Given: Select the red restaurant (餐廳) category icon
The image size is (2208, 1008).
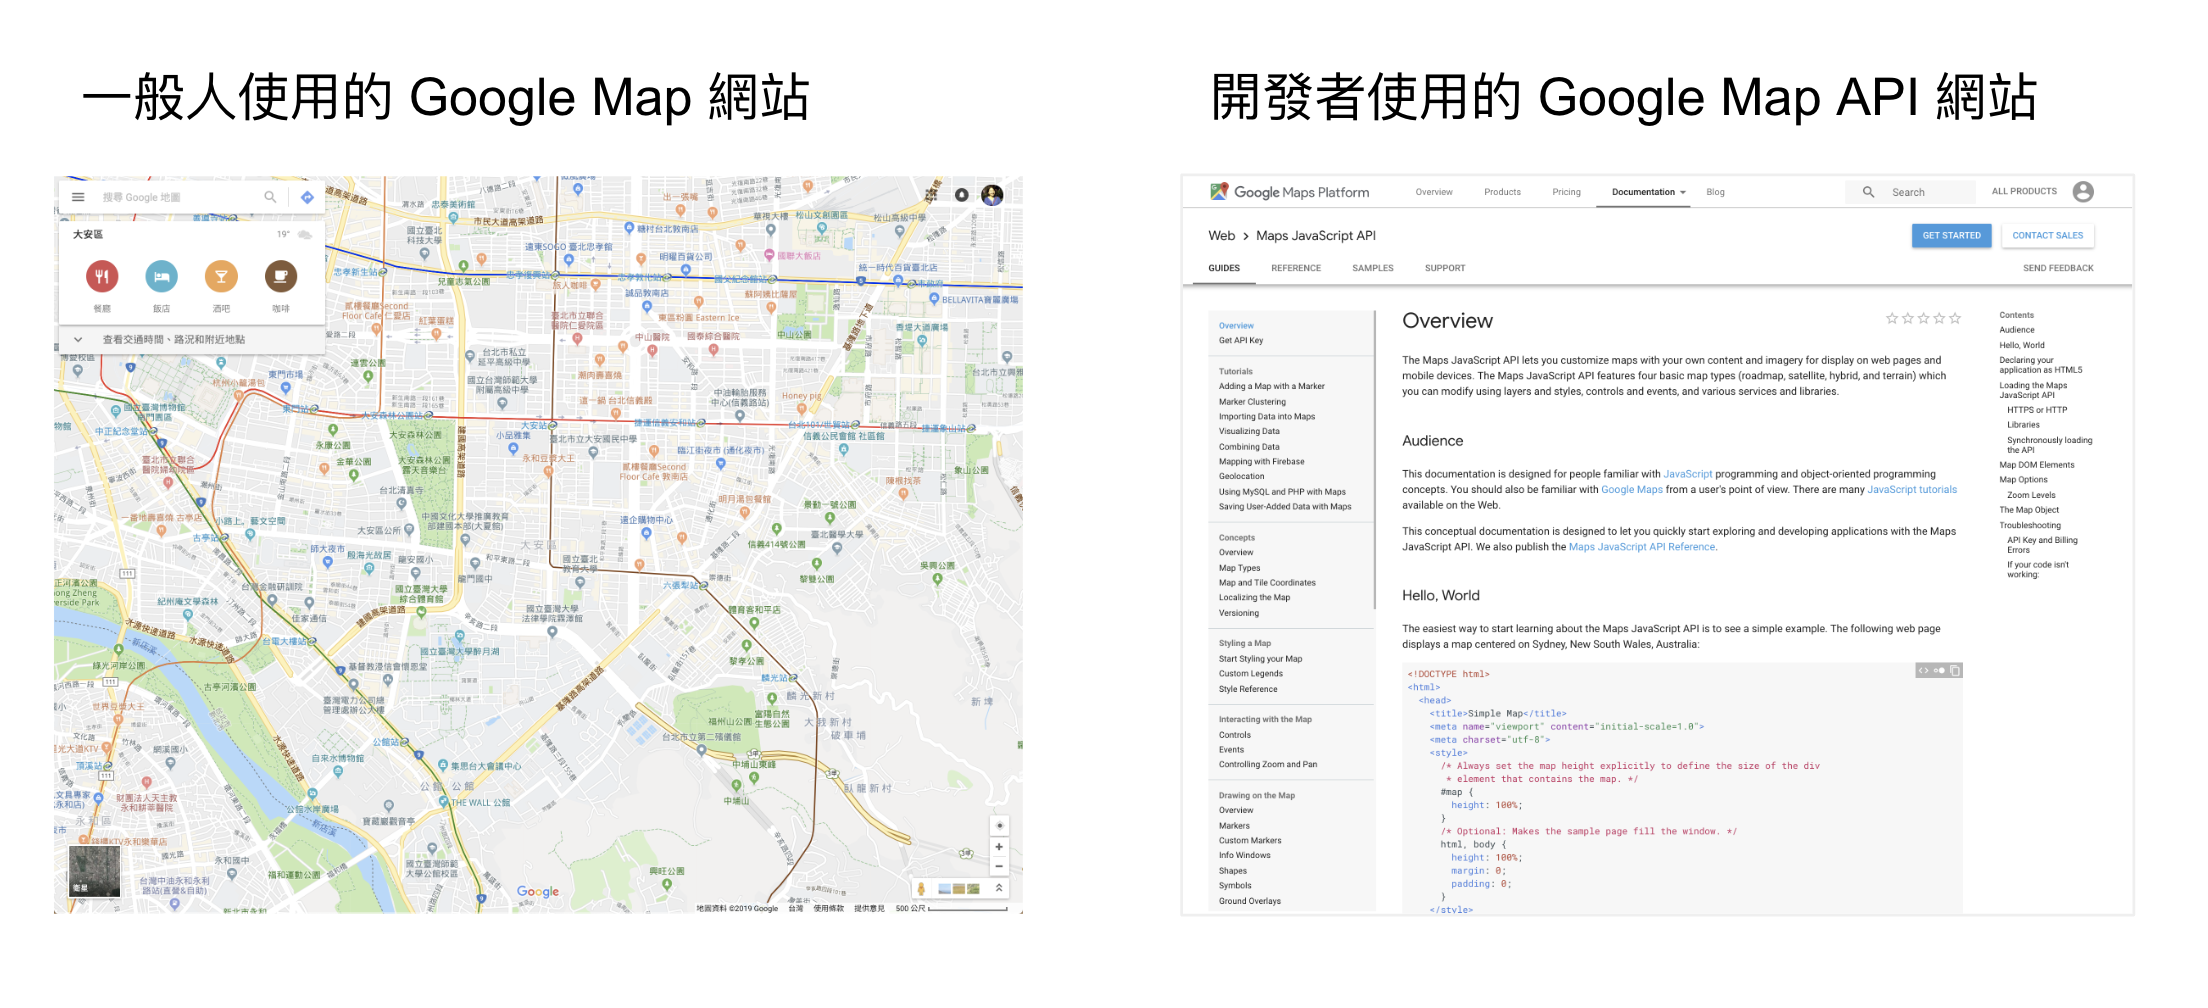Looking at the screenshot, I should [x=102, y=276].
